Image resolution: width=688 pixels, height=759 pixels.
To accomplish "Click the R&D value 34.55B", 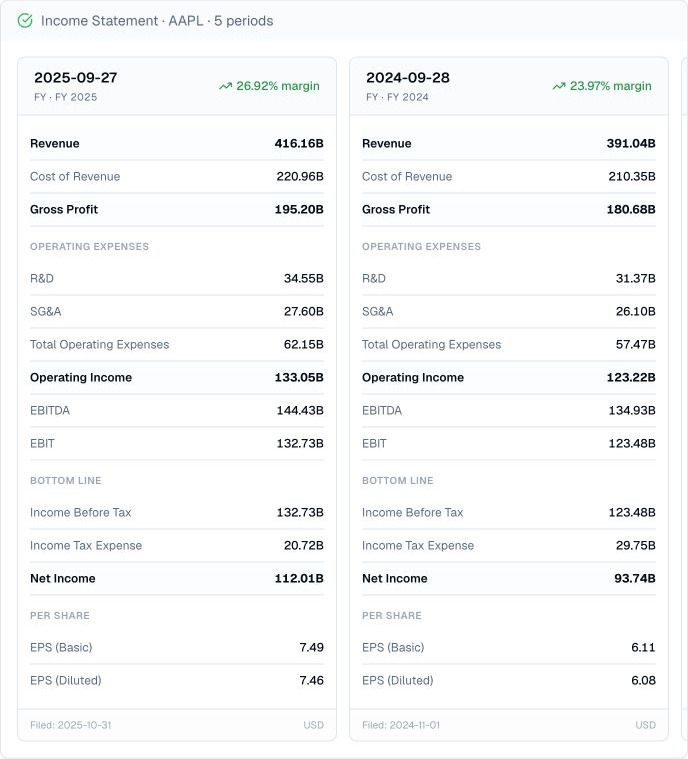I will (x=304, y=278).
